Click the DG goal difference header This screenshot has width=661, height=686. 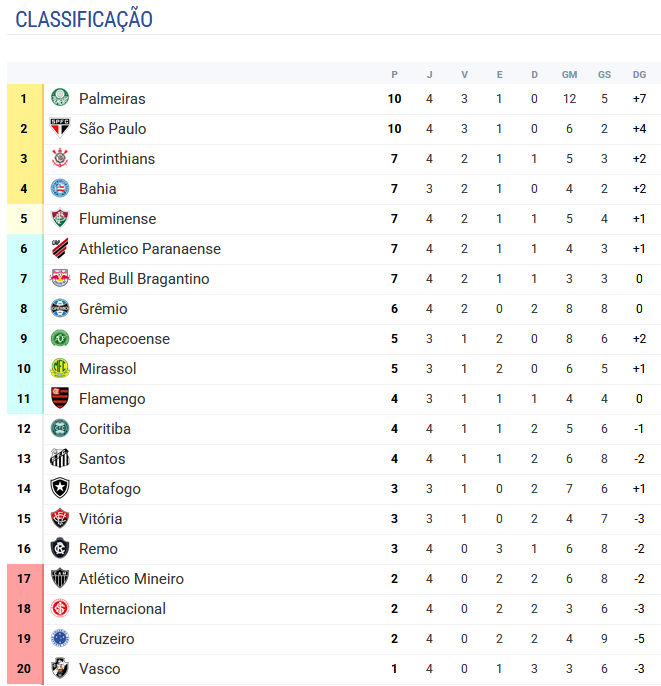[639, 75]
